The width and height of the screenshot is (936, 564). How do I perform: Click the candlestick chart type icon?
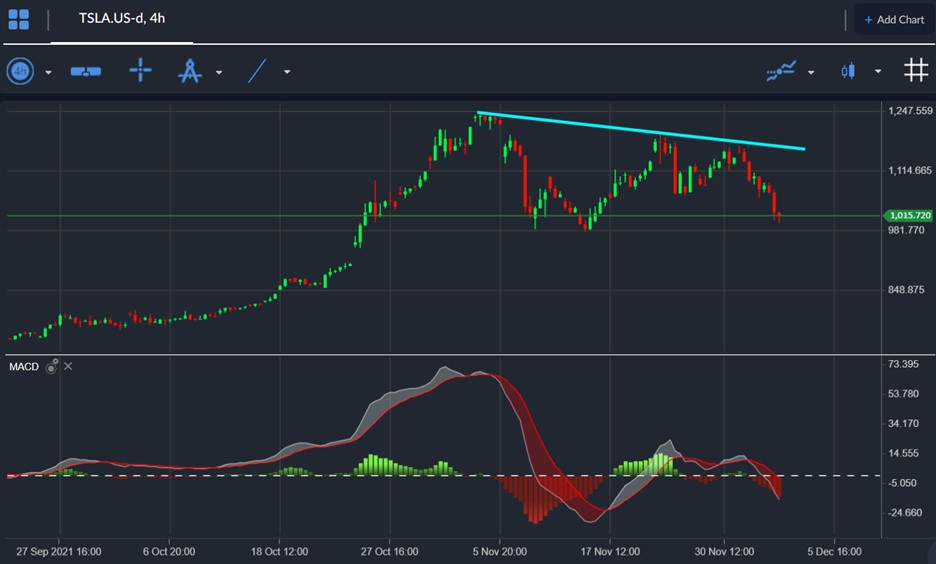pyautogui.click(x=848, y=71)
